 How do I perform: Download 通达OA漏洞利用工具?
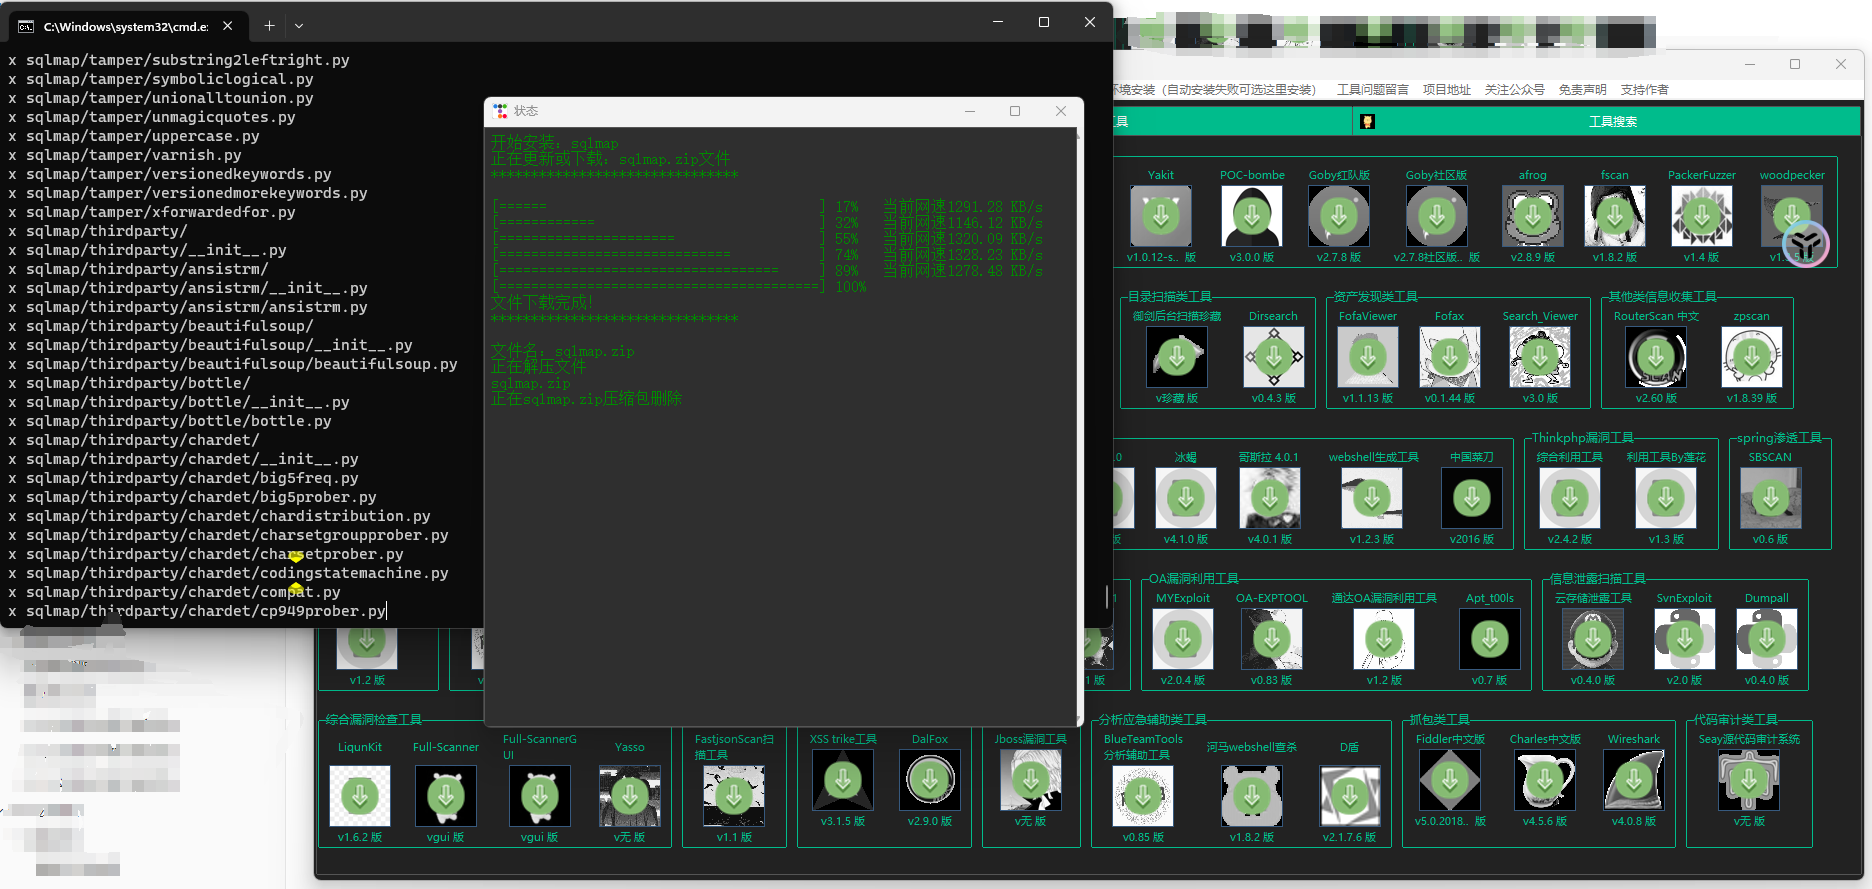pyautogui.click(x=1384, y=639)
